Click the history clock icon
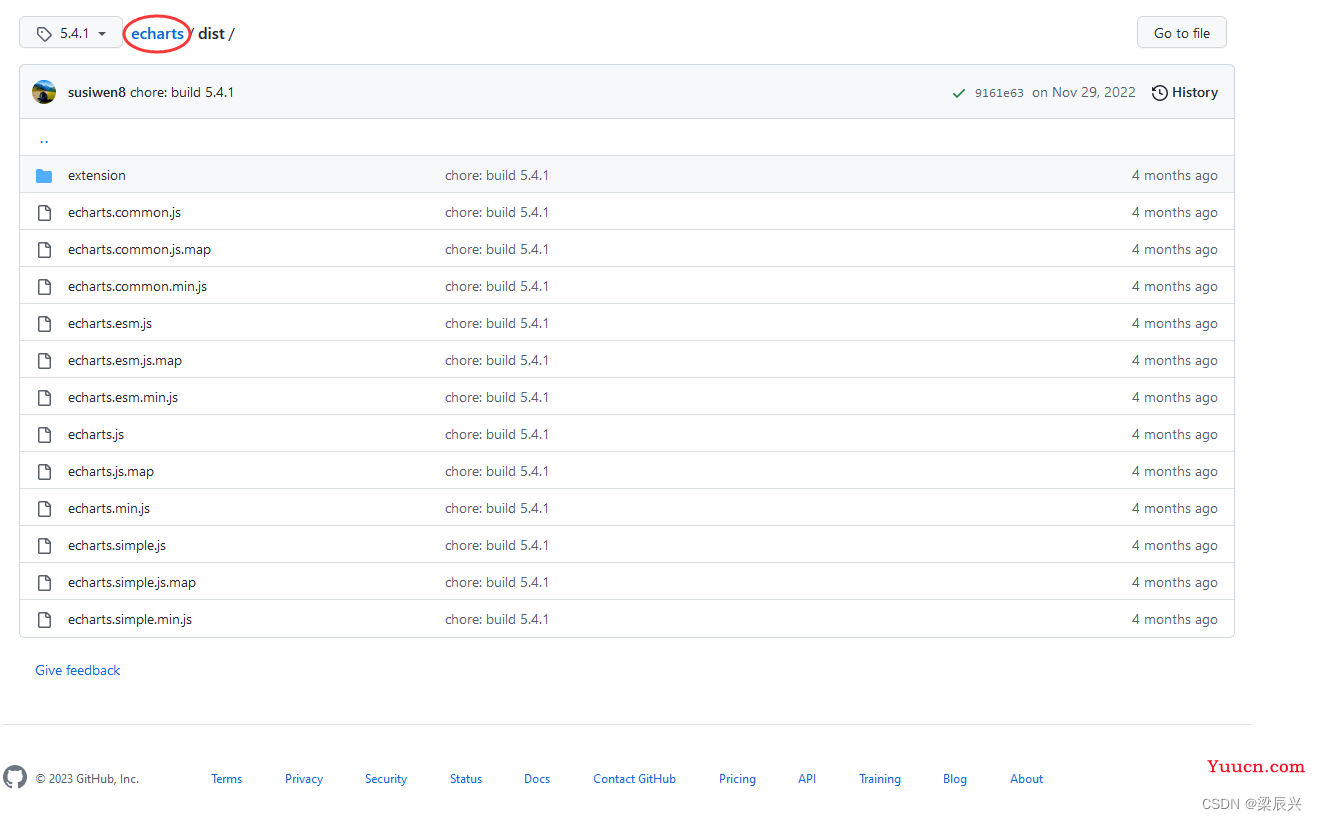The width and height of the screenshot is (1317, 821). coord(1159,93)
